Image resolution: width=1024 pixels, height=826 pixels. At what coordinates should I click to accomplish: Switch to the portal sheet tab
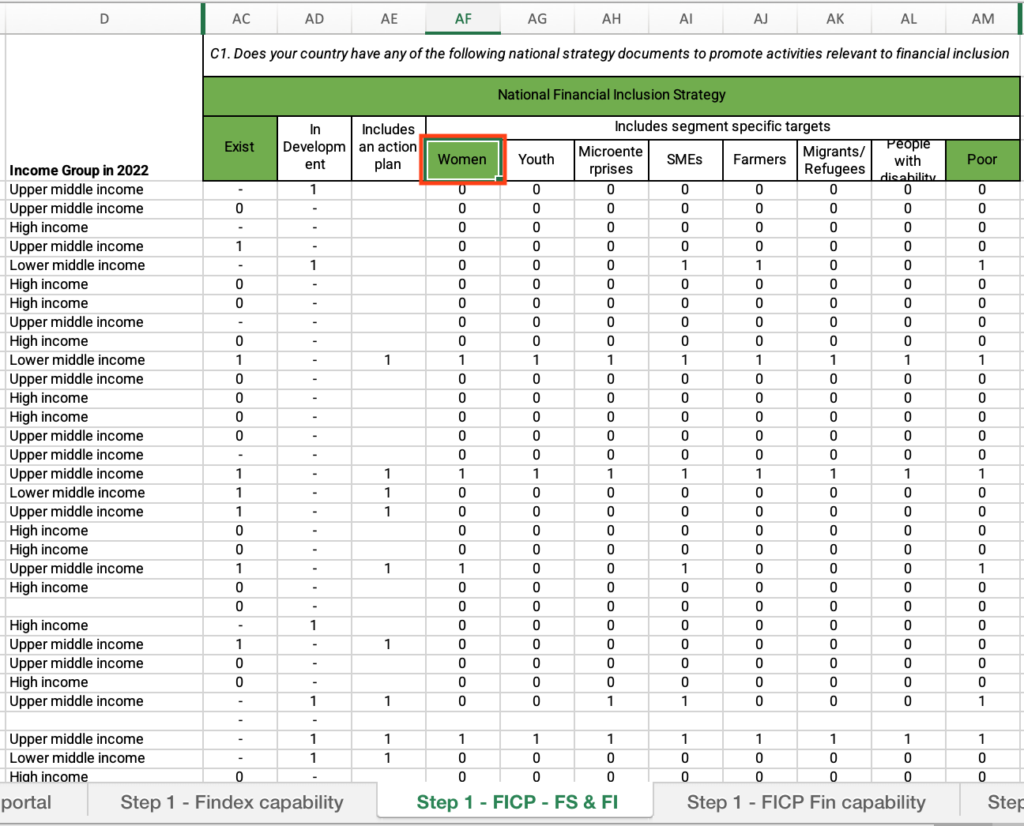[x=42, y=802]
